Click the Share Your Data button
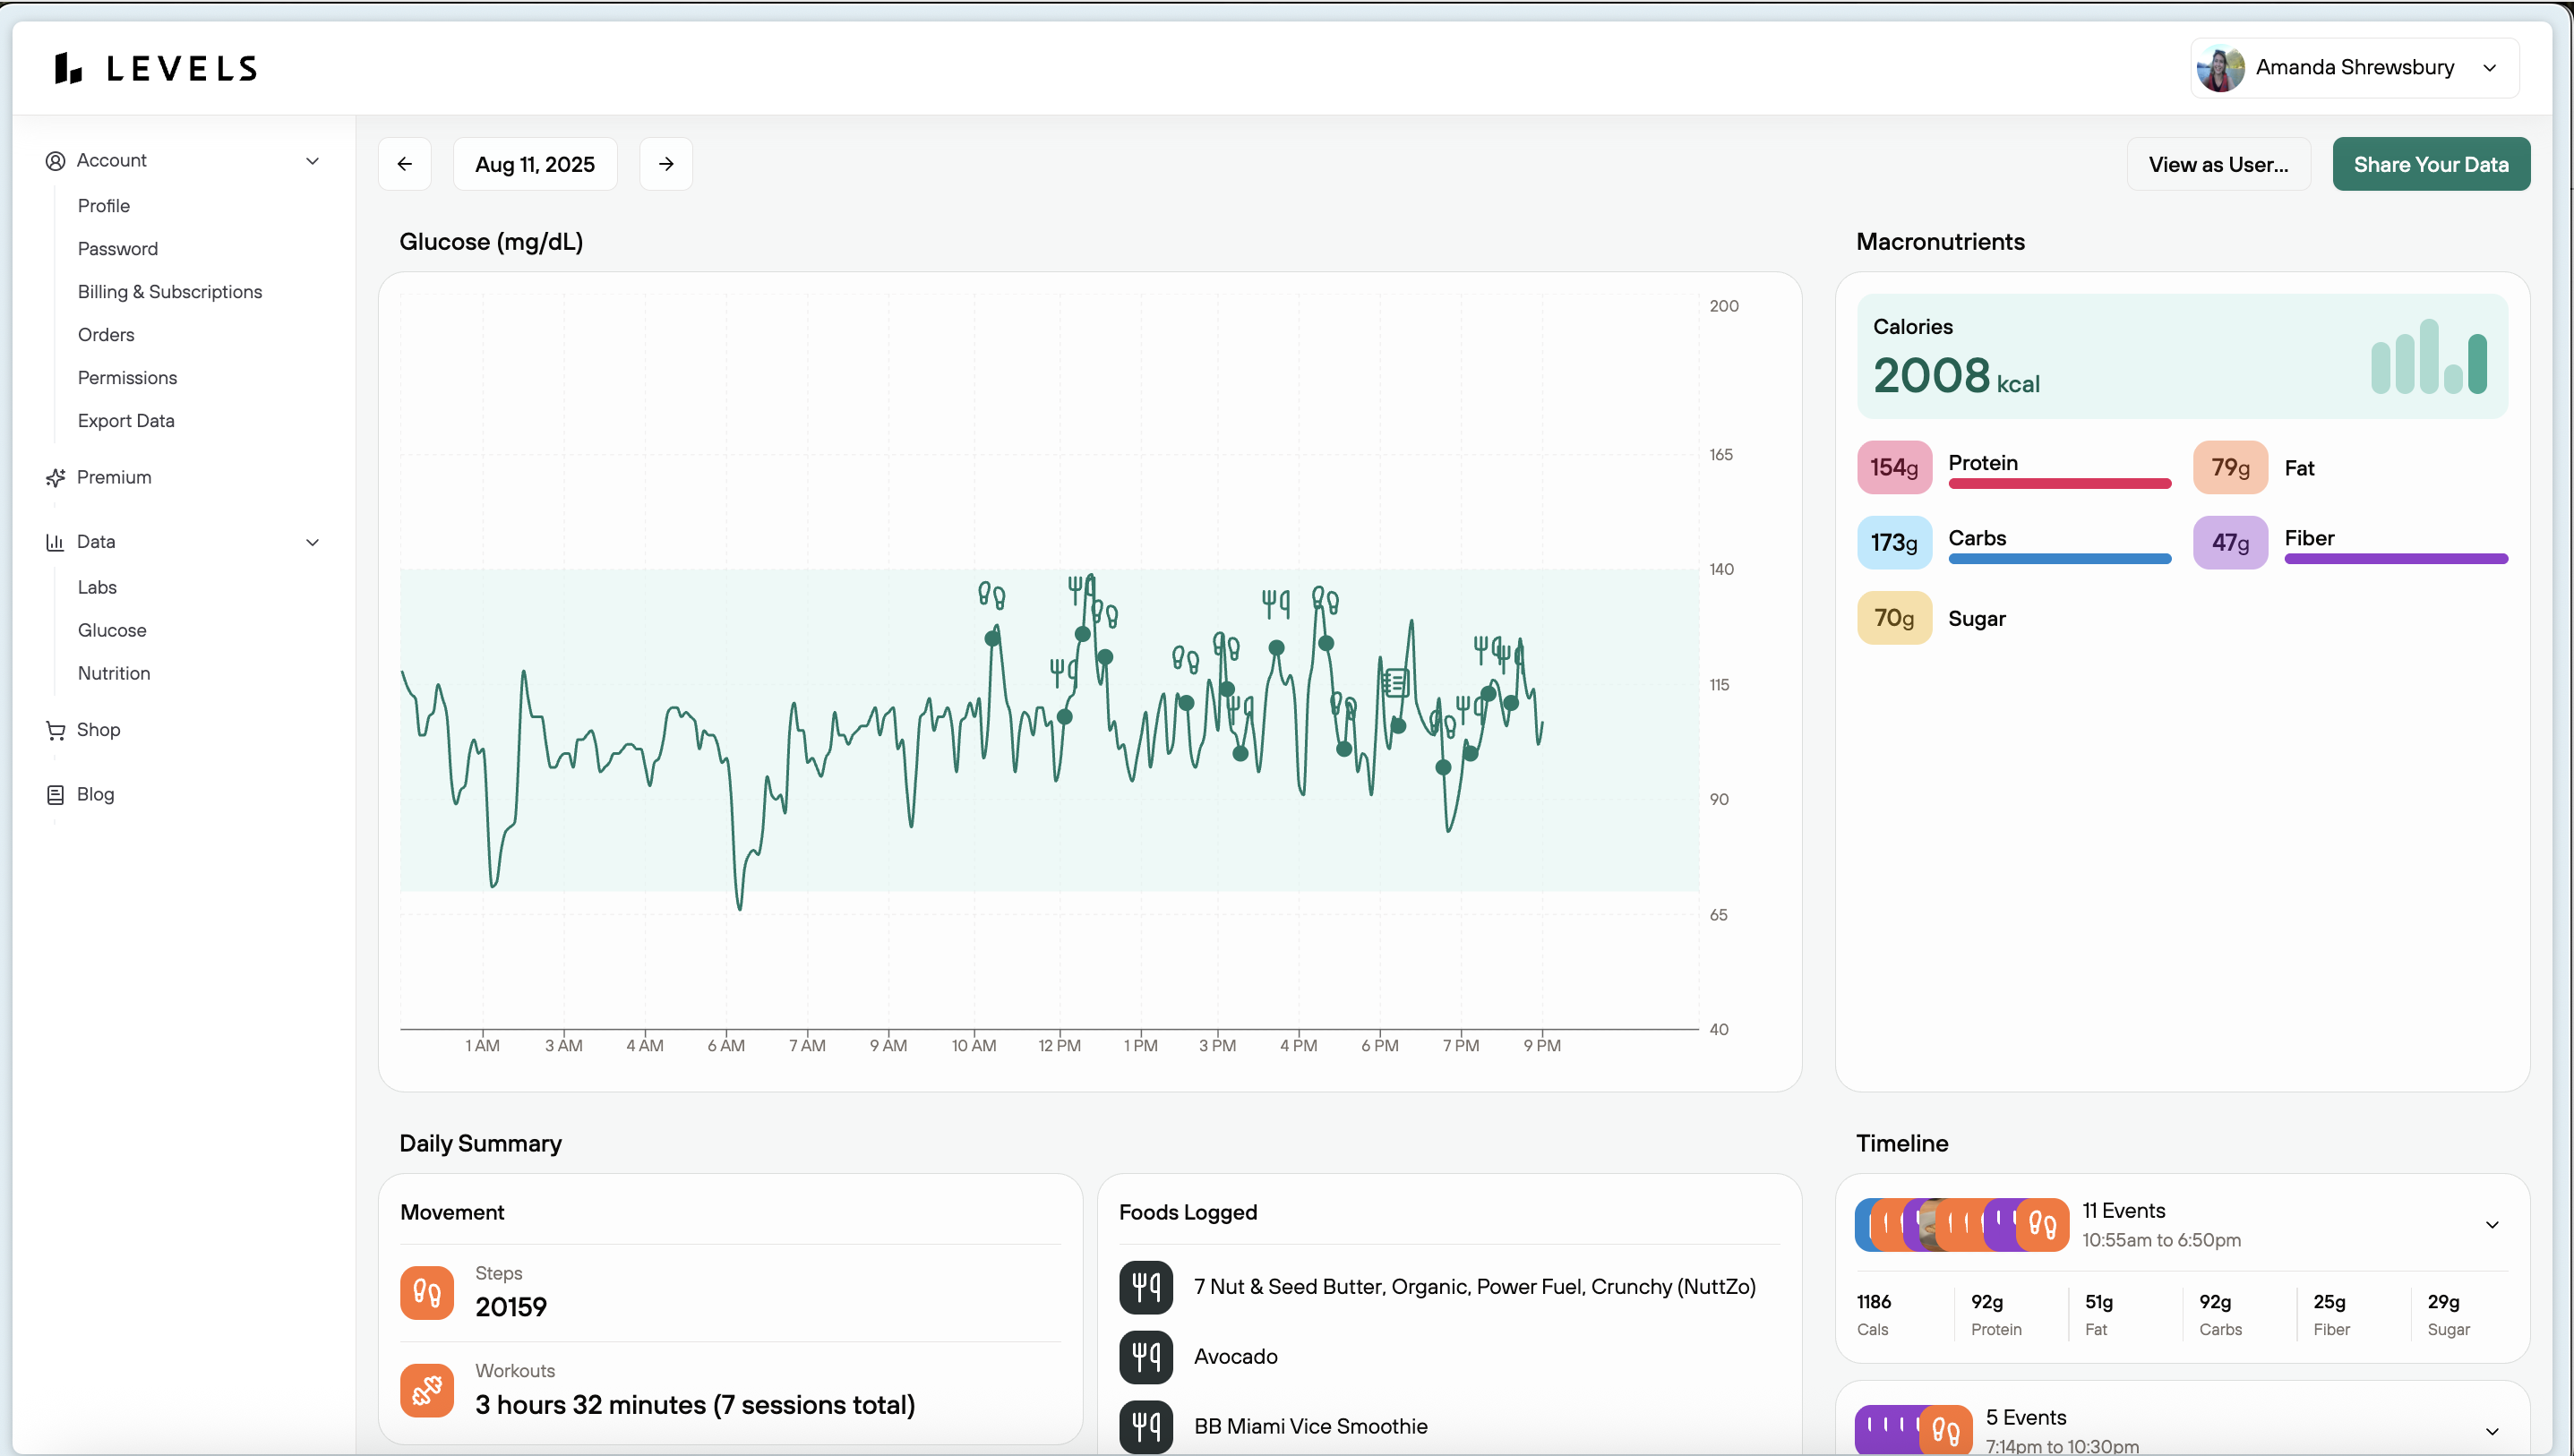The height and width of the screenshot is (1456, 2574). point(2430,164)
